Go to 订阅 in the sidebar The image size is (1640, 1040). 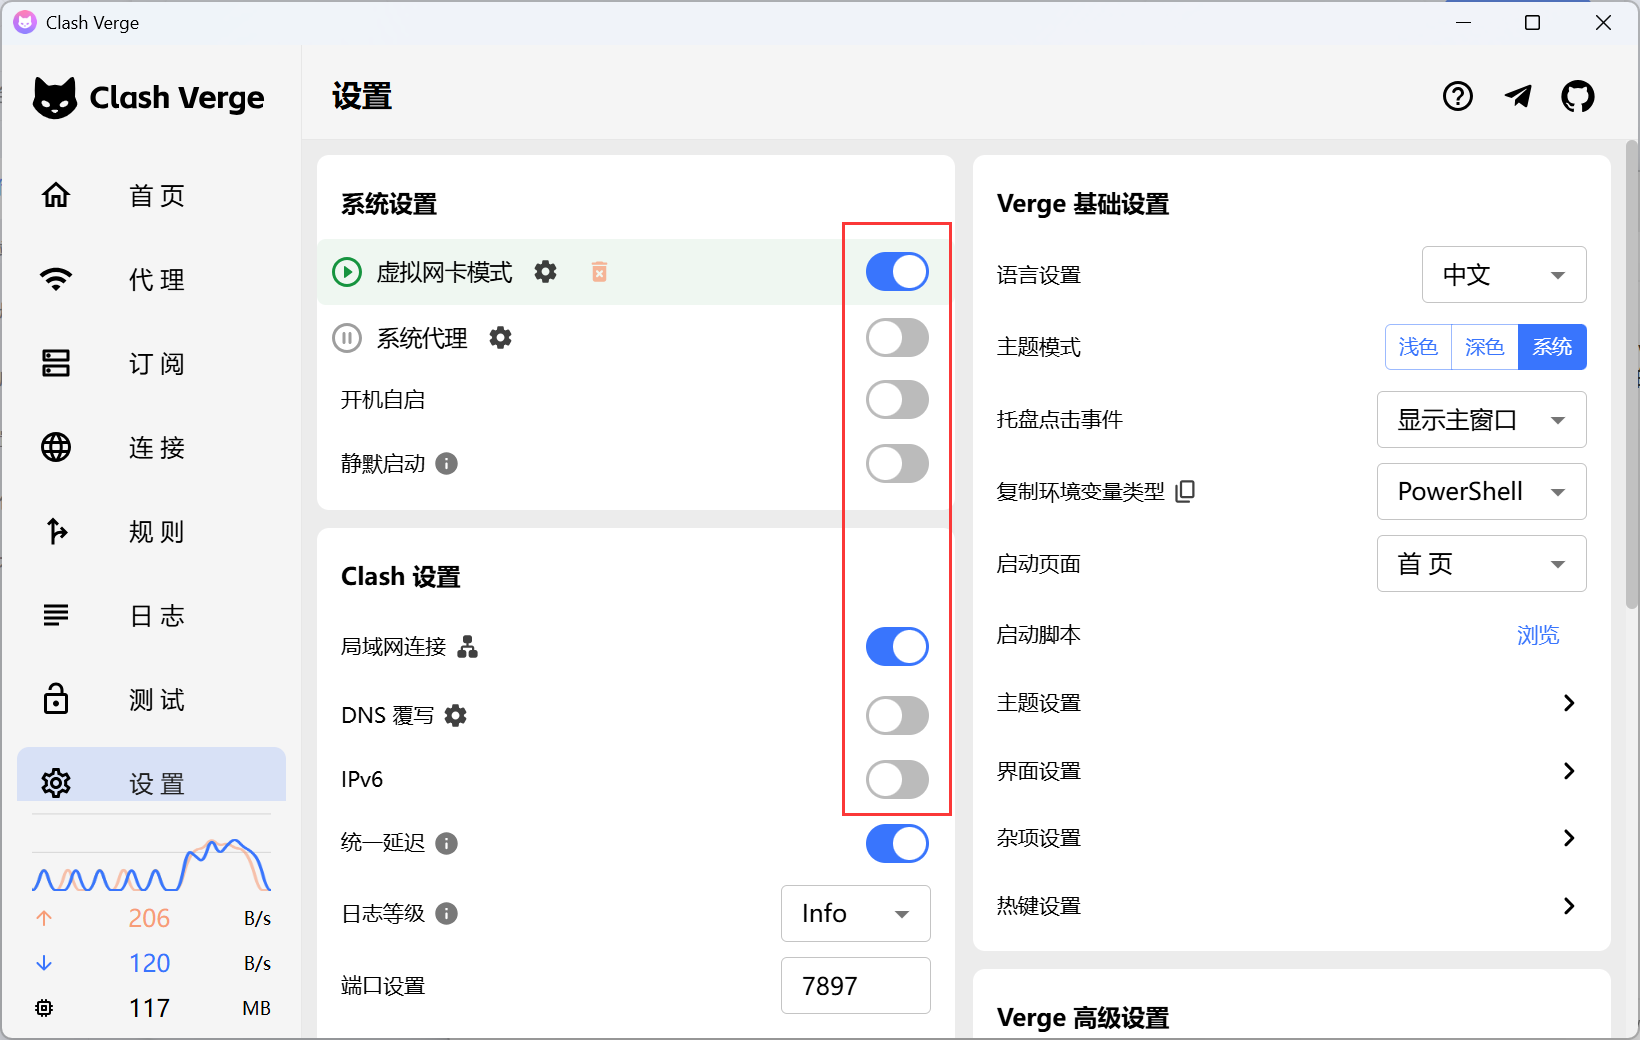pos(151,363)
